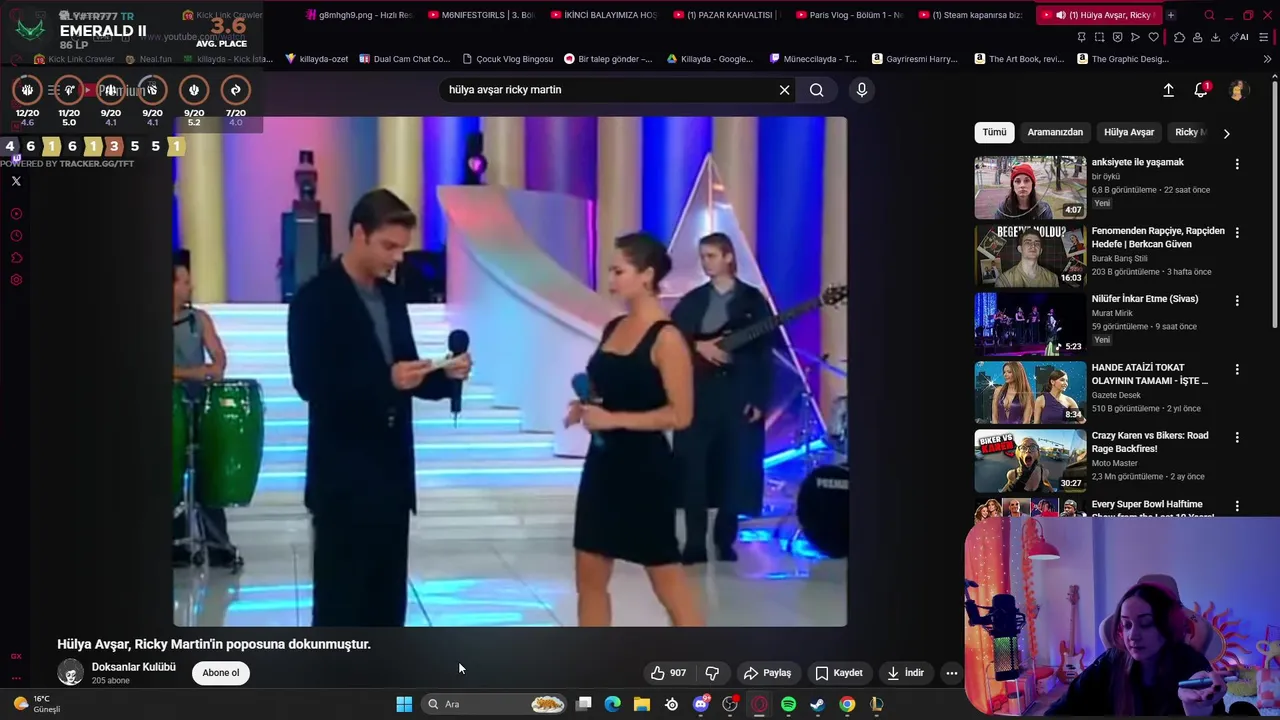
Task: Select the Tümü filter chip
Action: 994,132
